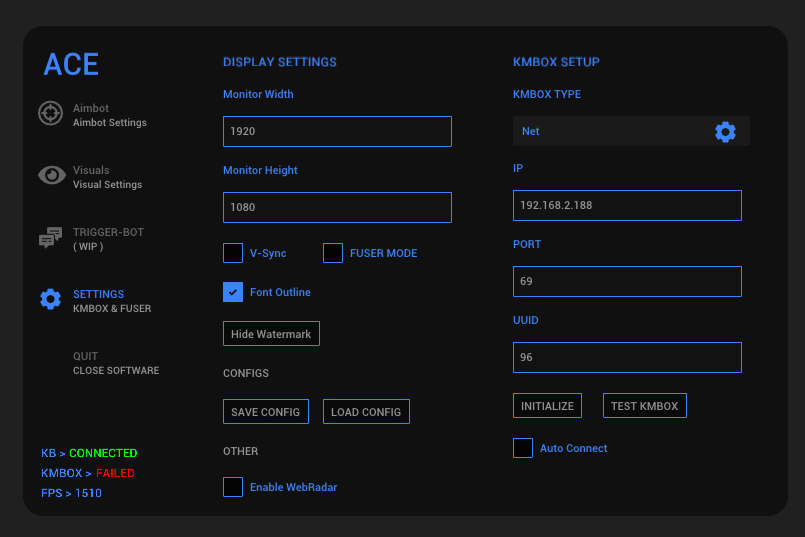Click the KMBOX TYPE label
The image size is (805, 537).
point(547,94)
